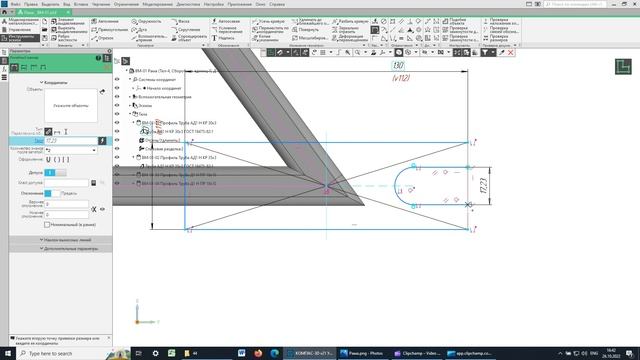Select the Надпись text tool
Image resolution: width=640 pixels, height=360 pixels.
tap(223, 38)
